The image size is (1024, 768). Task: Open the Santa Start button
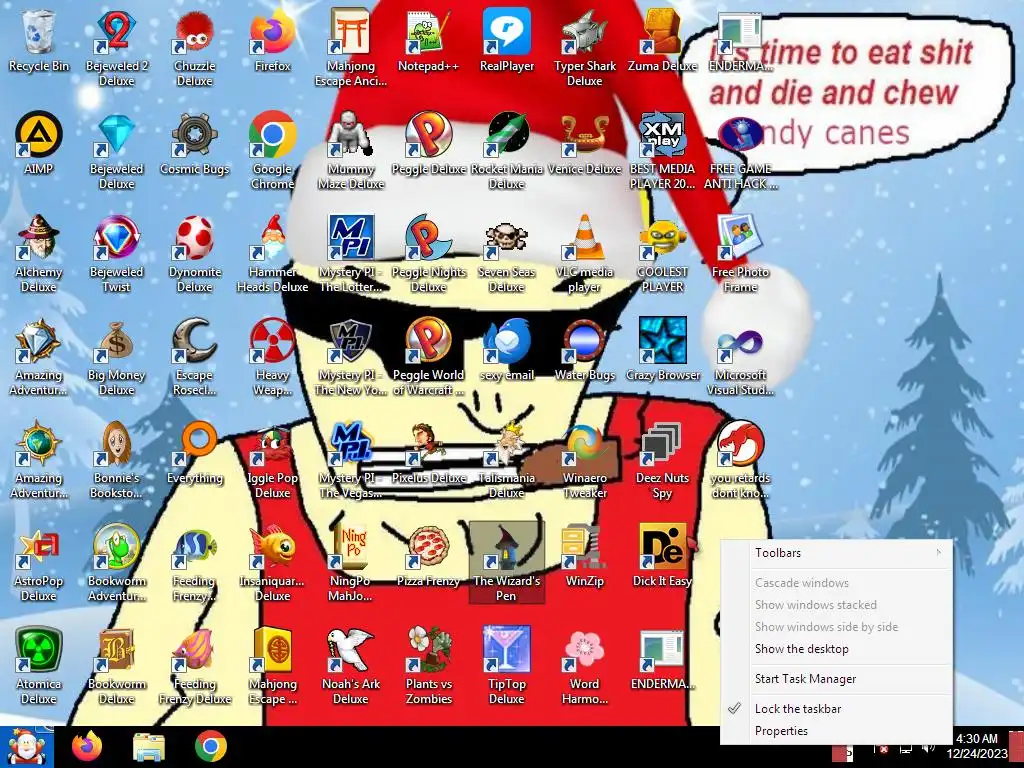pos(26,747)
